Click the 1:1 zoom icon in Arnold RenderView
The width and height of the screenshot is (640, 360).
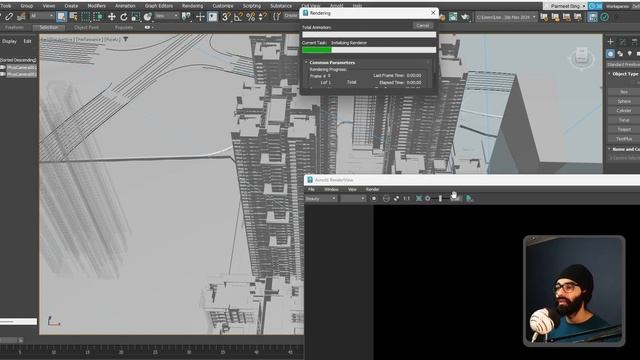click(x=407, y=198)
